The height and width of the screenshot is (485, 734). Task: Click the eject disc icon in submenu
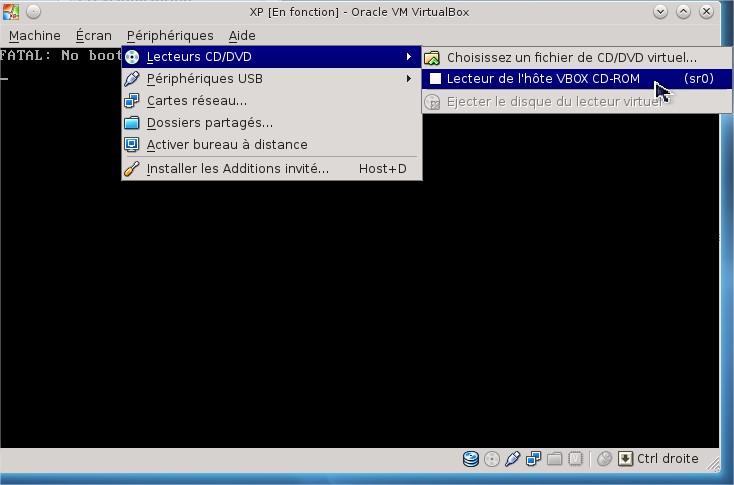point(432,102)
